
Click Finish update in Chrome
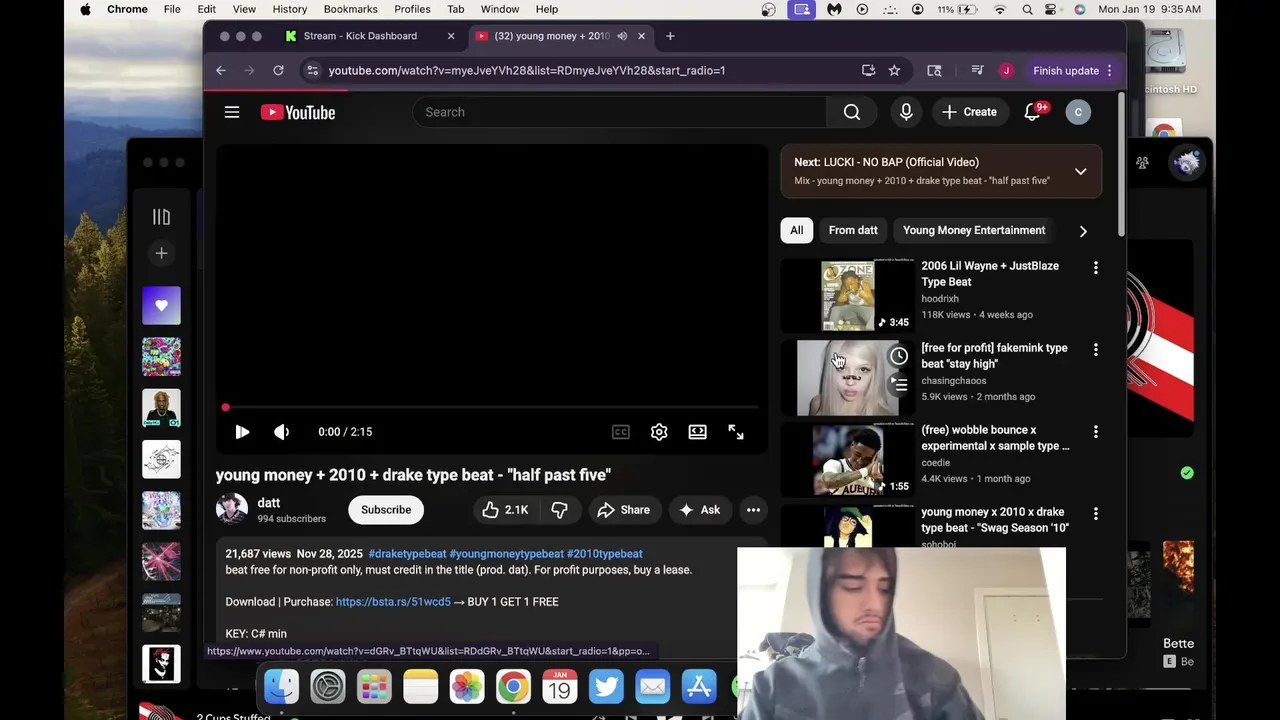click(x=1073, y=71)
